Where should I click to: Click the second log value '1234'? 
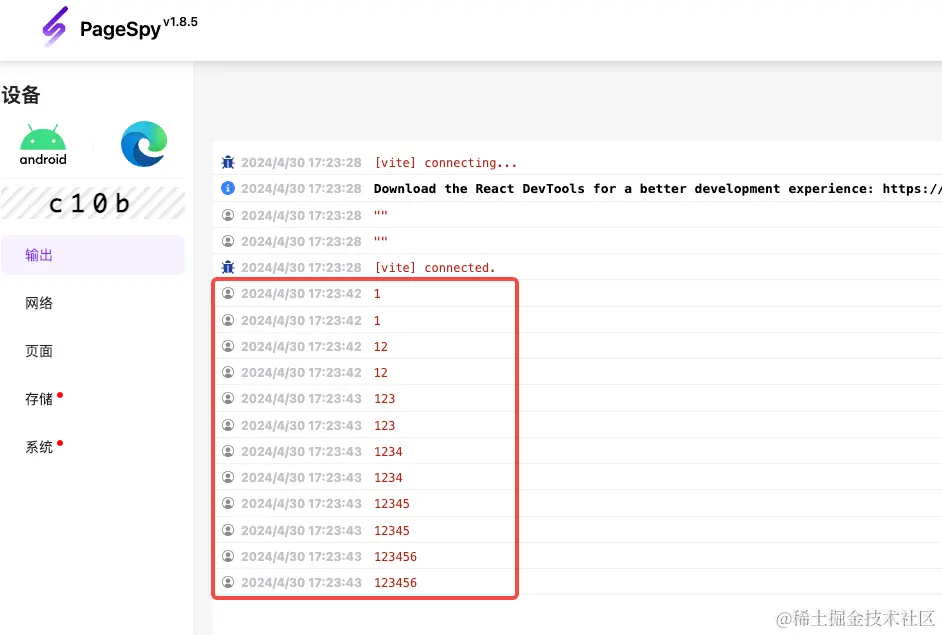[x=388, y=478]
